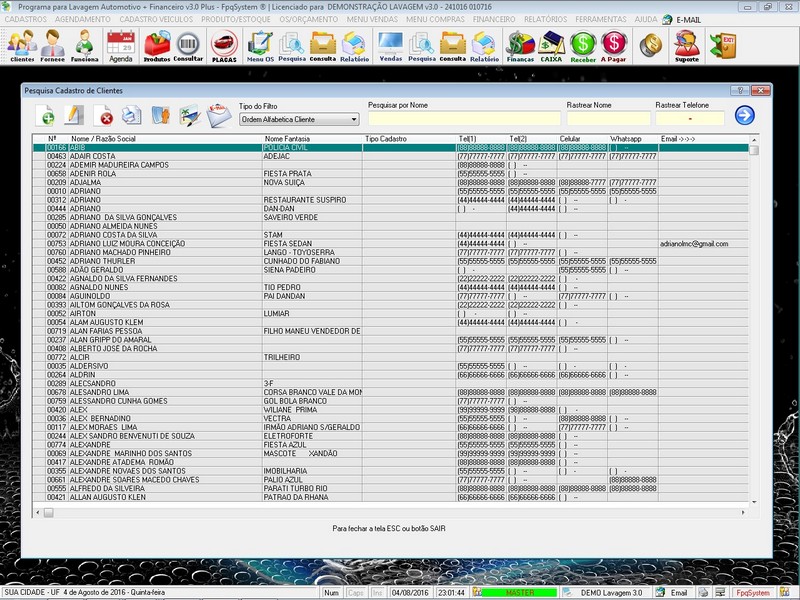Open the Funciona employees icon
800x600 pixels.
(x=84, y=46)
